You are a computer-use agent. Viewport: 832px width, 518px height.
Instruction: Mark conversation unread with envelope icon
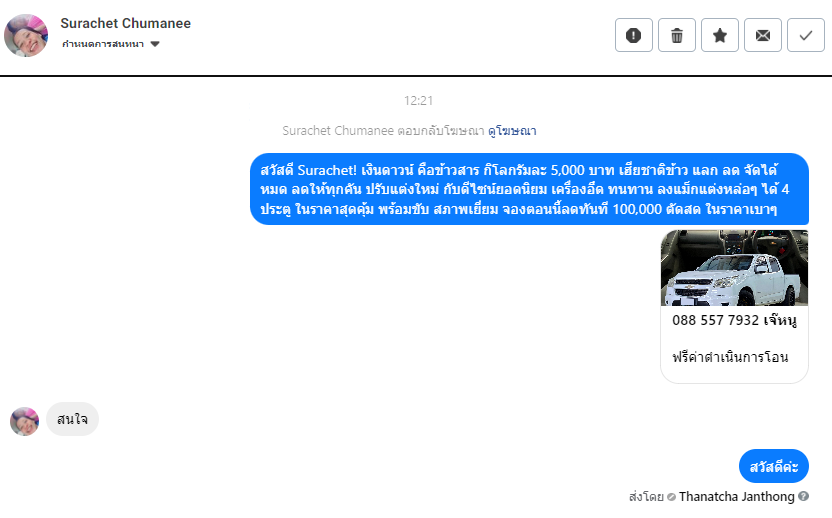point(762,36)
